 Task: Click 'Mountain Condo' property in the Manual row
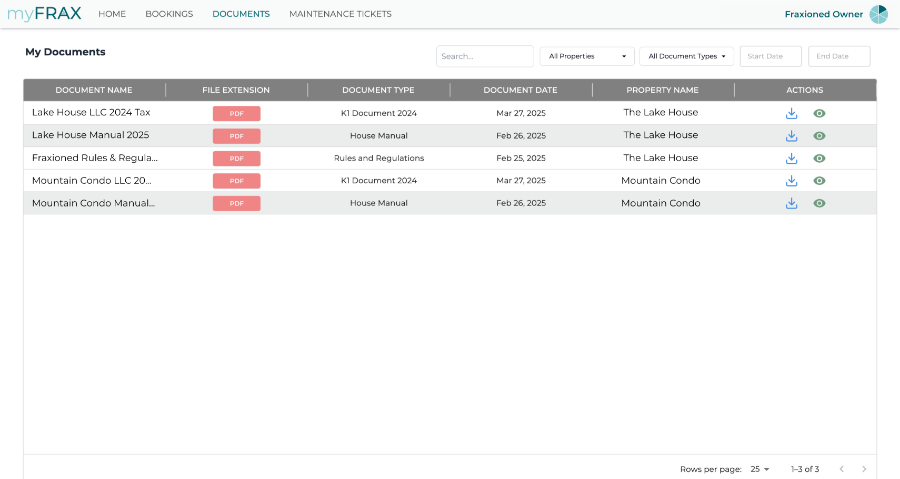coord(661,203)
